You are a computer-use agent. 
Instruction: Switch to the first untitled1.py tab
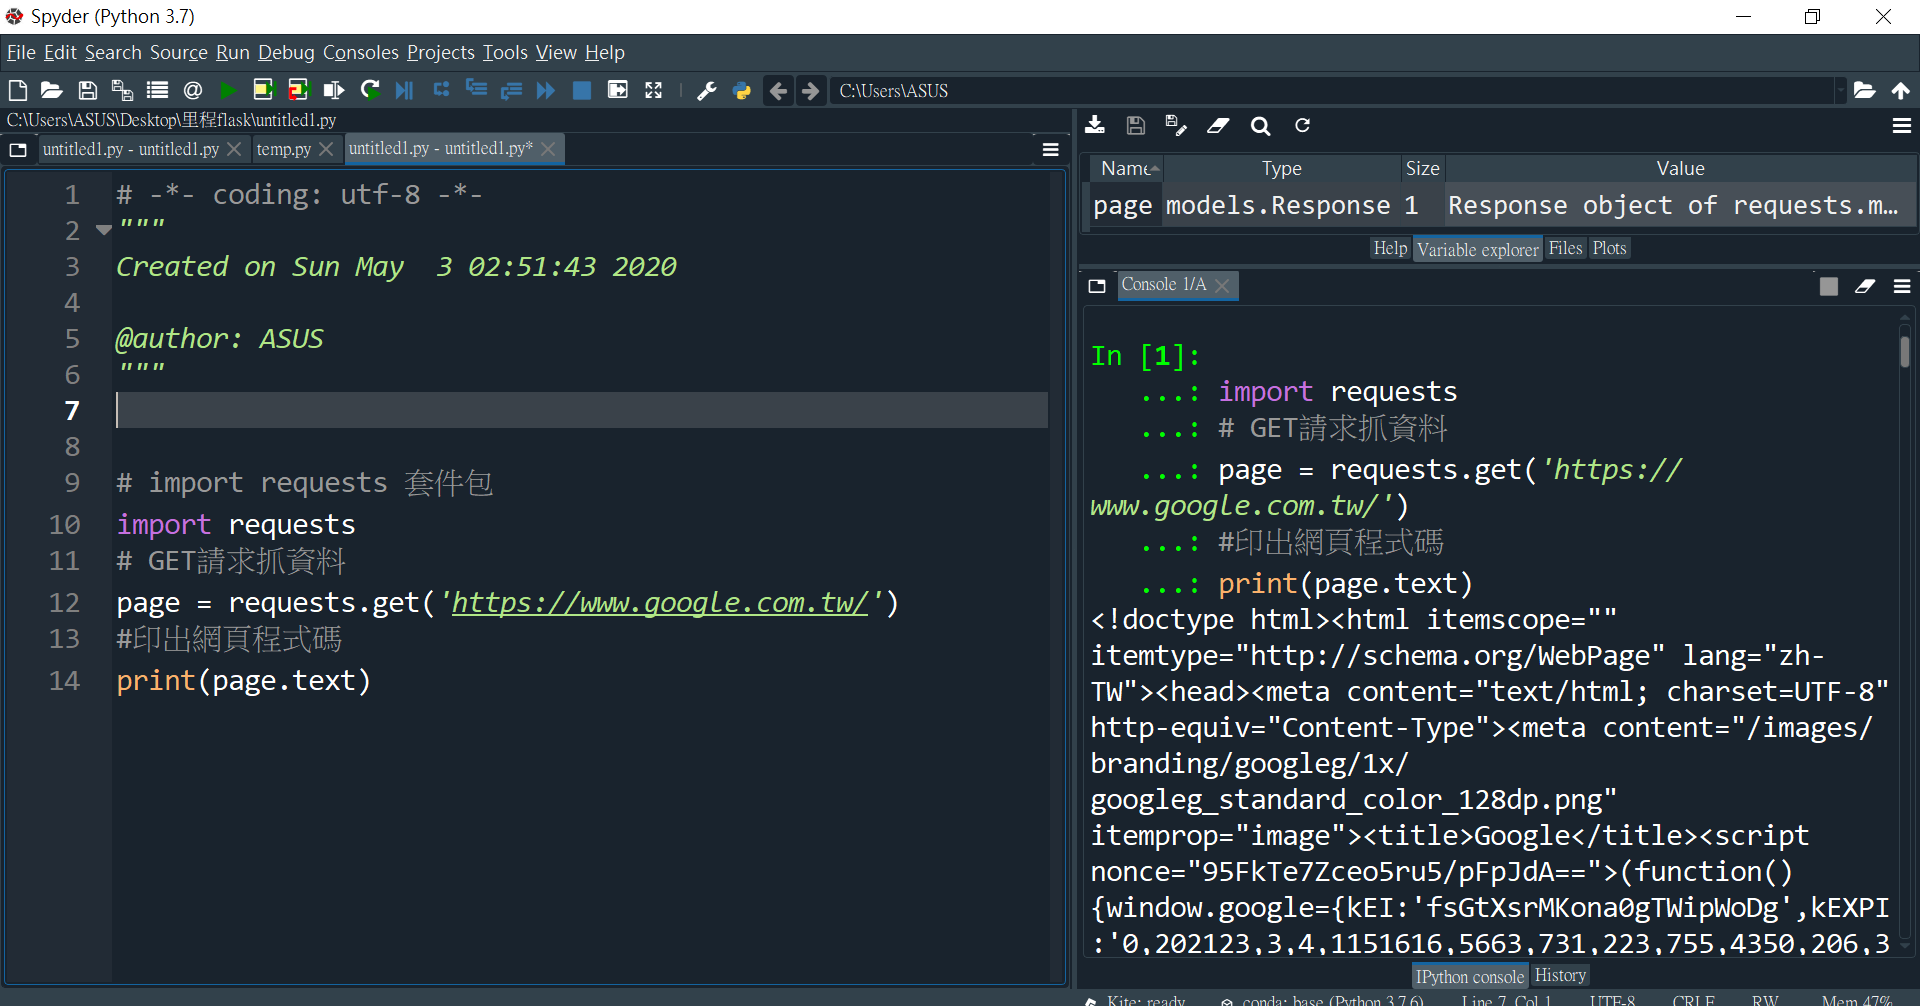130,149
